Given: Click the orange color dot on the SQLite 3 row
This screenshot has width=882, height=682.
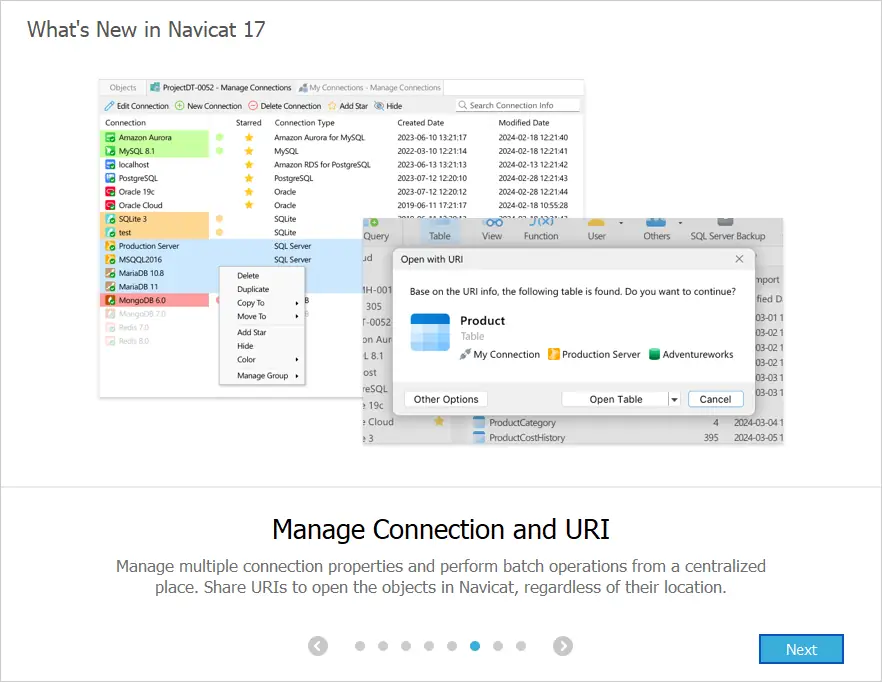Looking at the screenshot, I should pos(219,219).
